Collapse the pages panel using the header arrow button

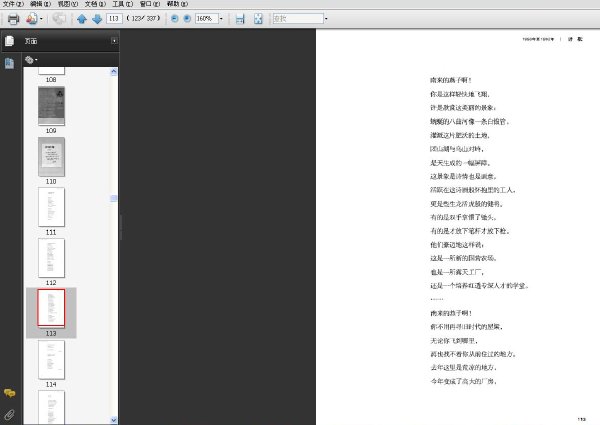pos(114,41)
